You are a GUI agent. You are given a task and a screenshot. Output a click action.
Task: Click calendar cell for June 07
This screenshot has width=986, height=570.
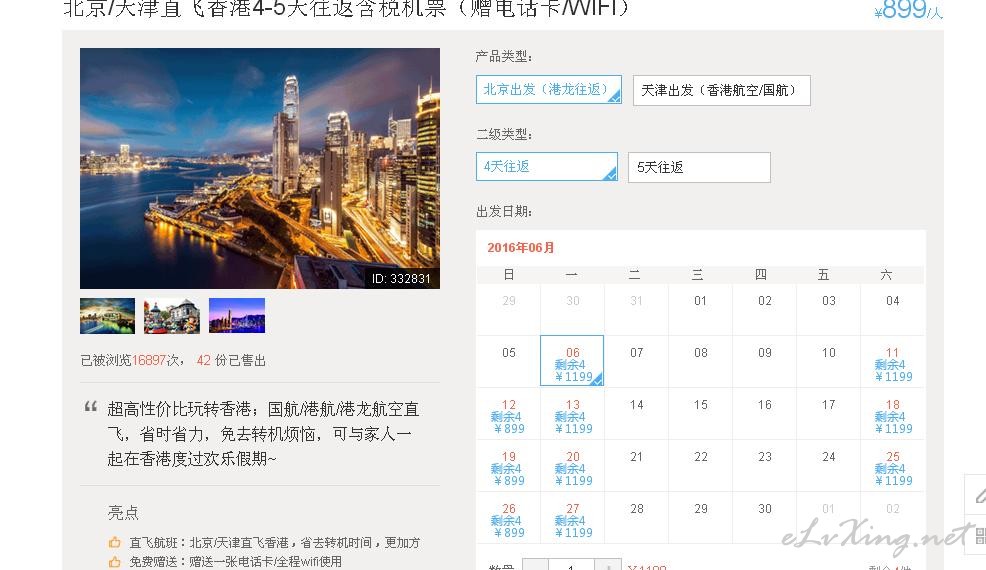click(636, 361)
